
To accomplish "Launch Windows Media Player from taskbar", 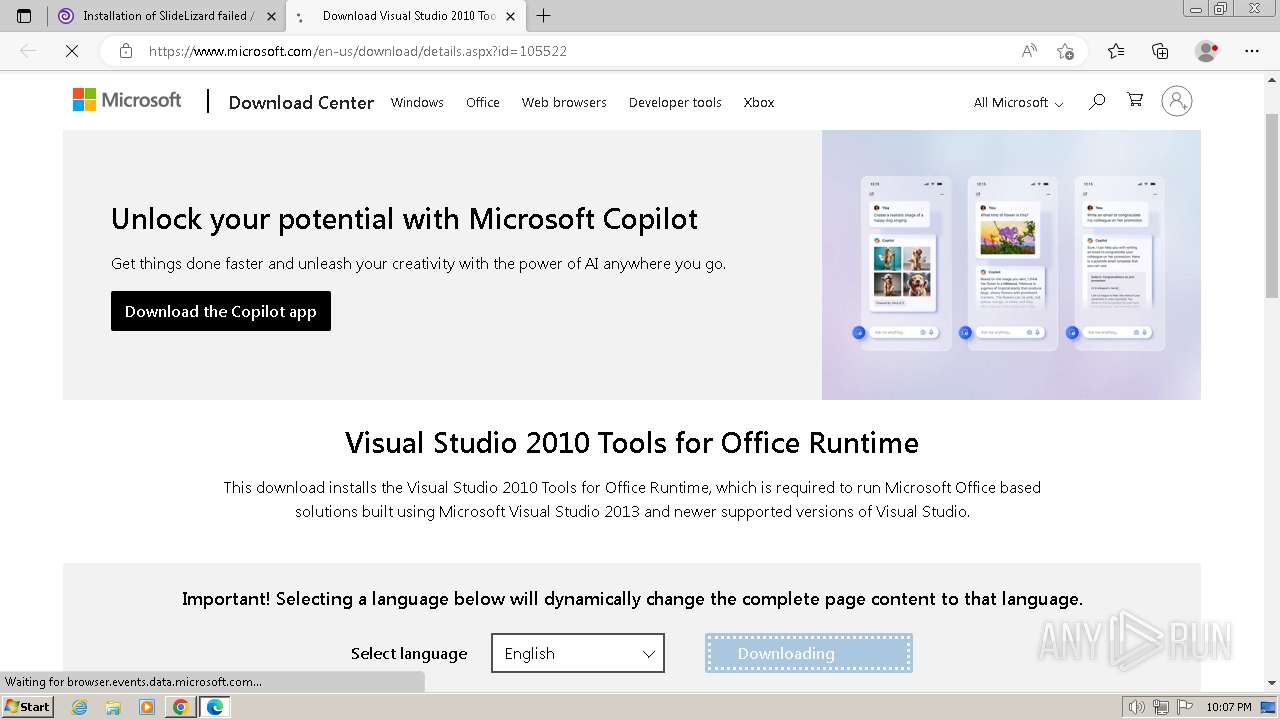I will [x=147, y=707].
